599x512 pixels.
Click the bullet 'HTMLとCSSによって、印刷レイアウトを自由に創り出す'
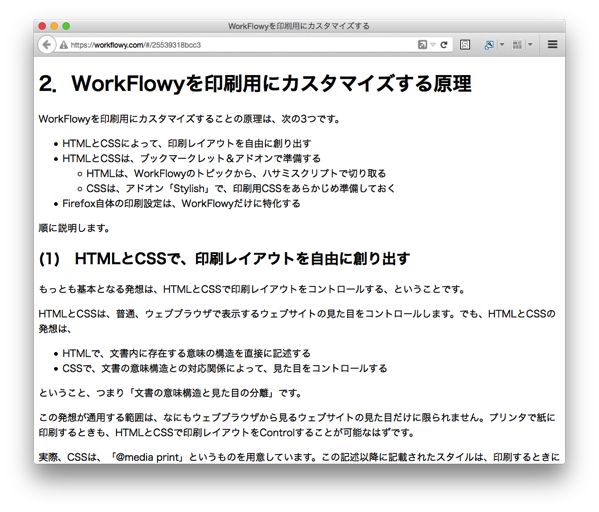tap(186, 144)
